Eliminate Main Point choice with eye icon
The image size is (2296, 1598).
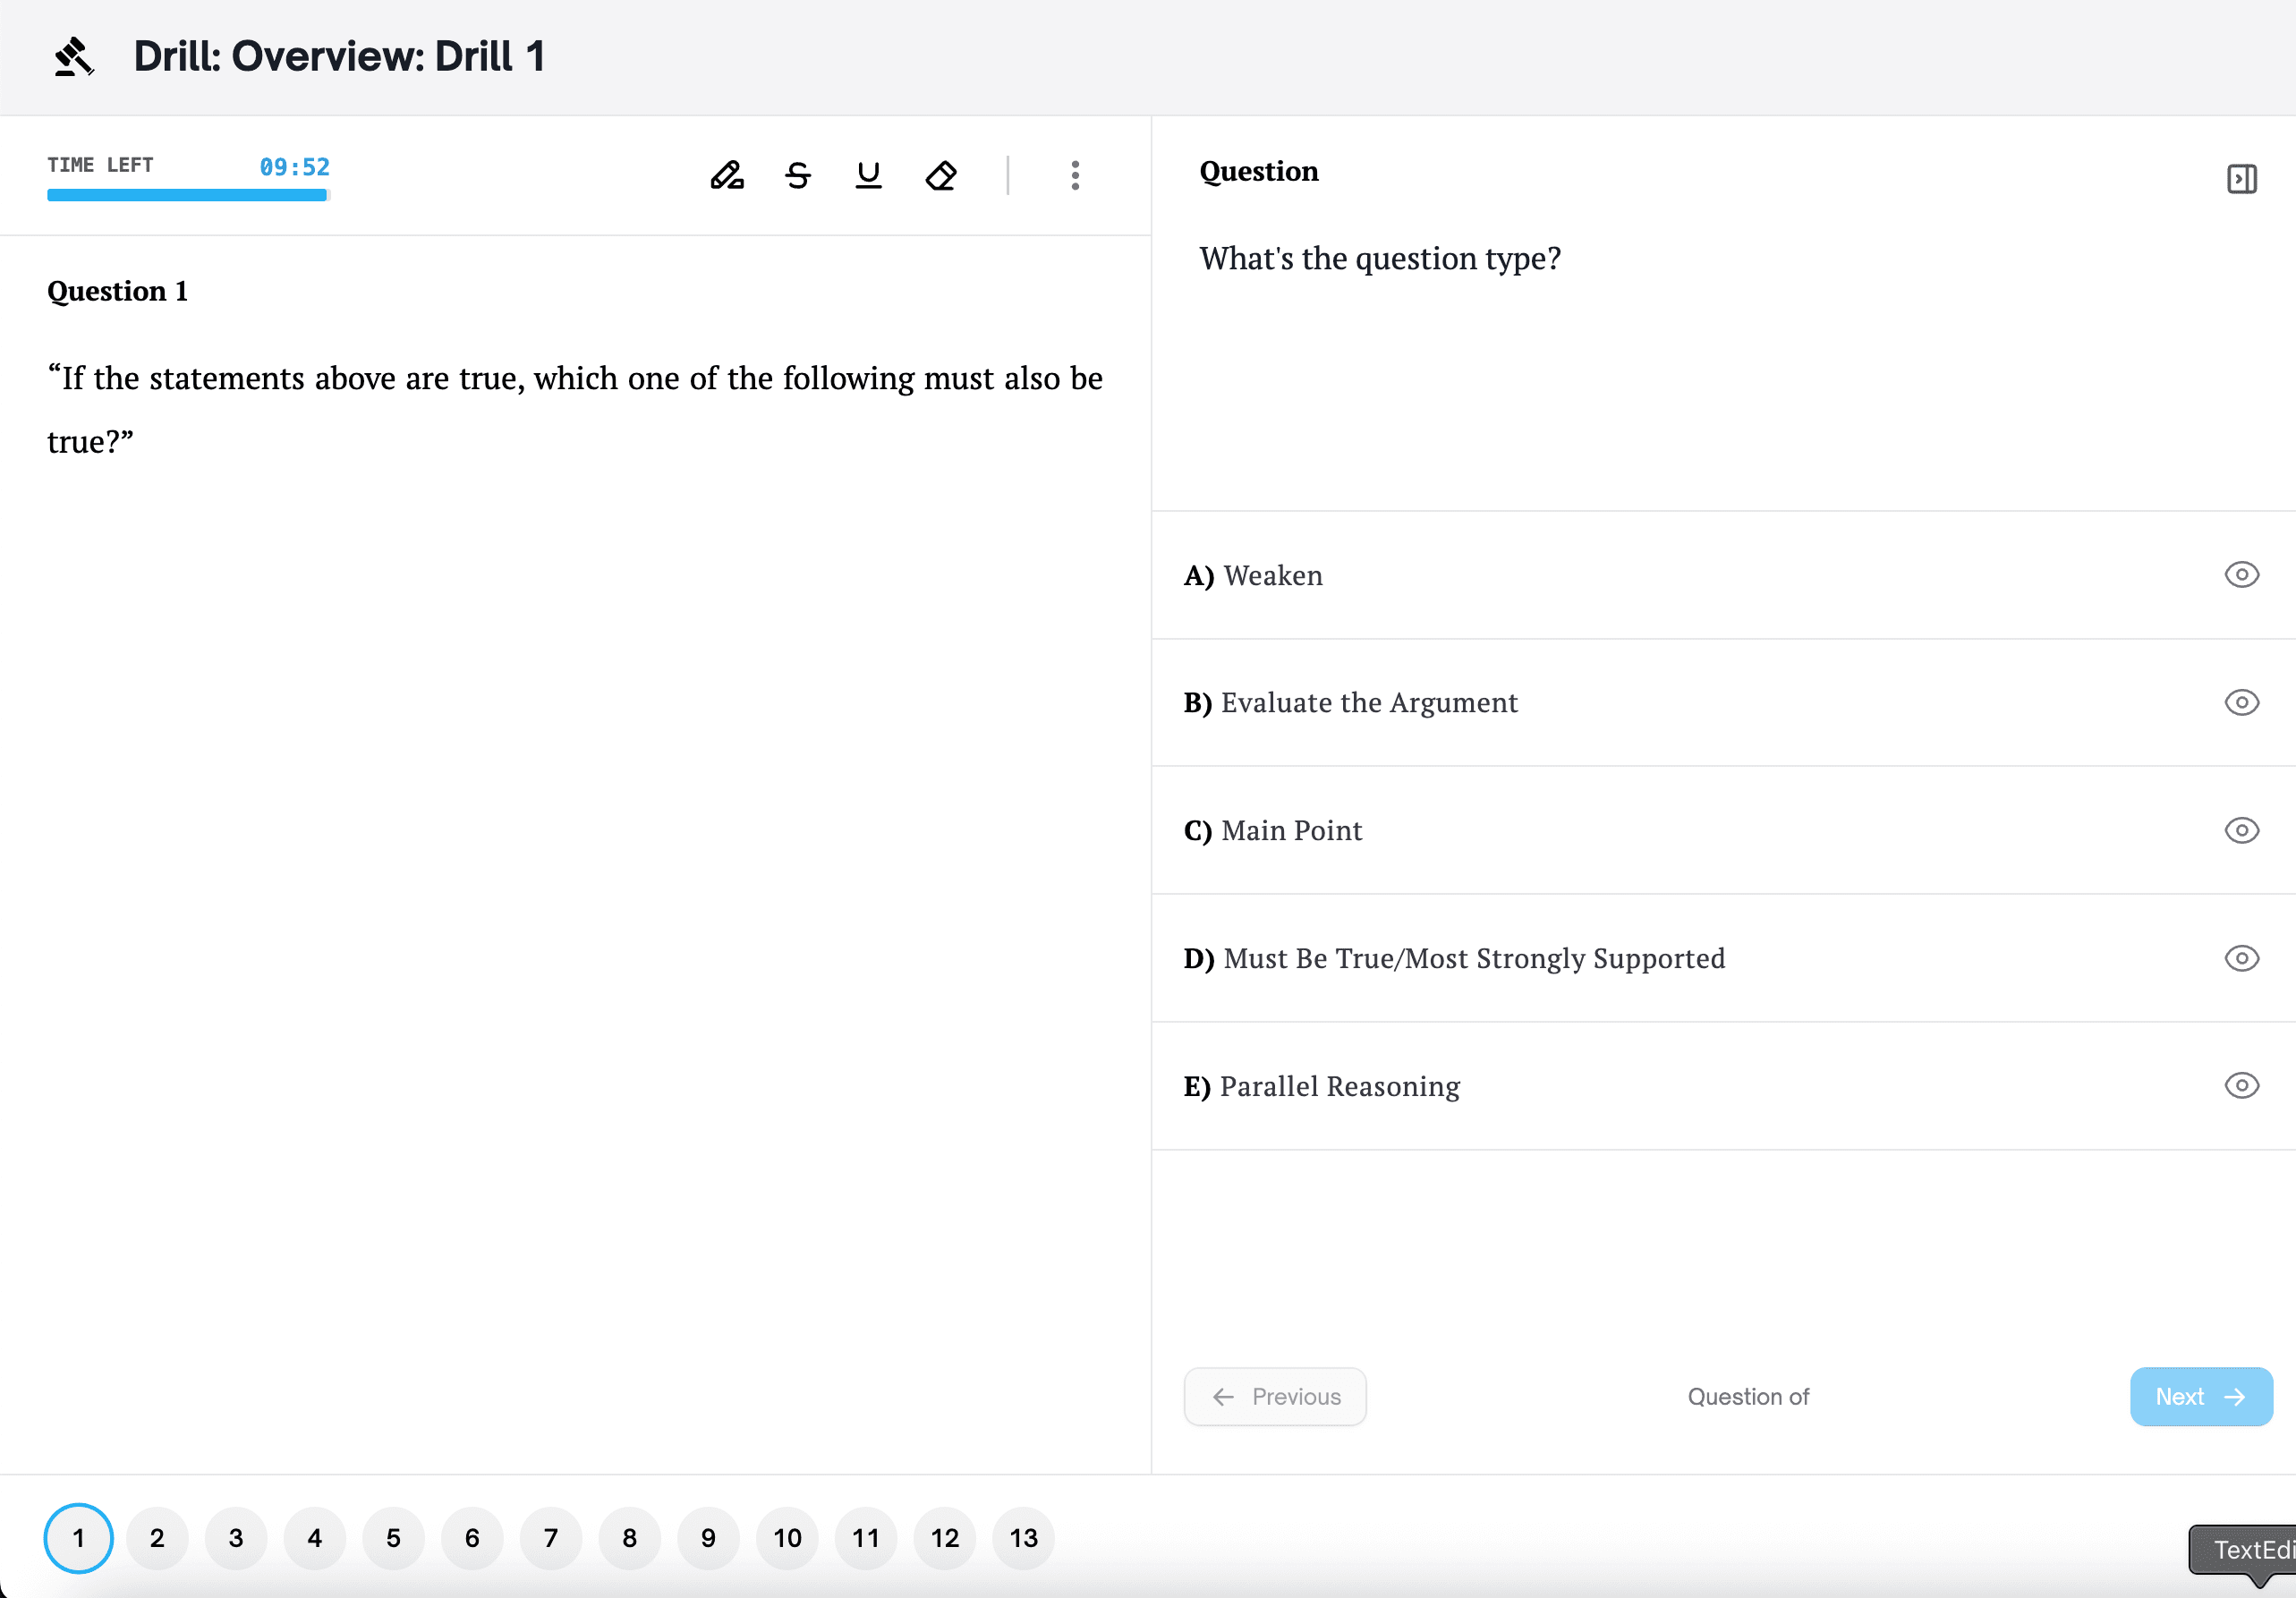coord(2241,831)
